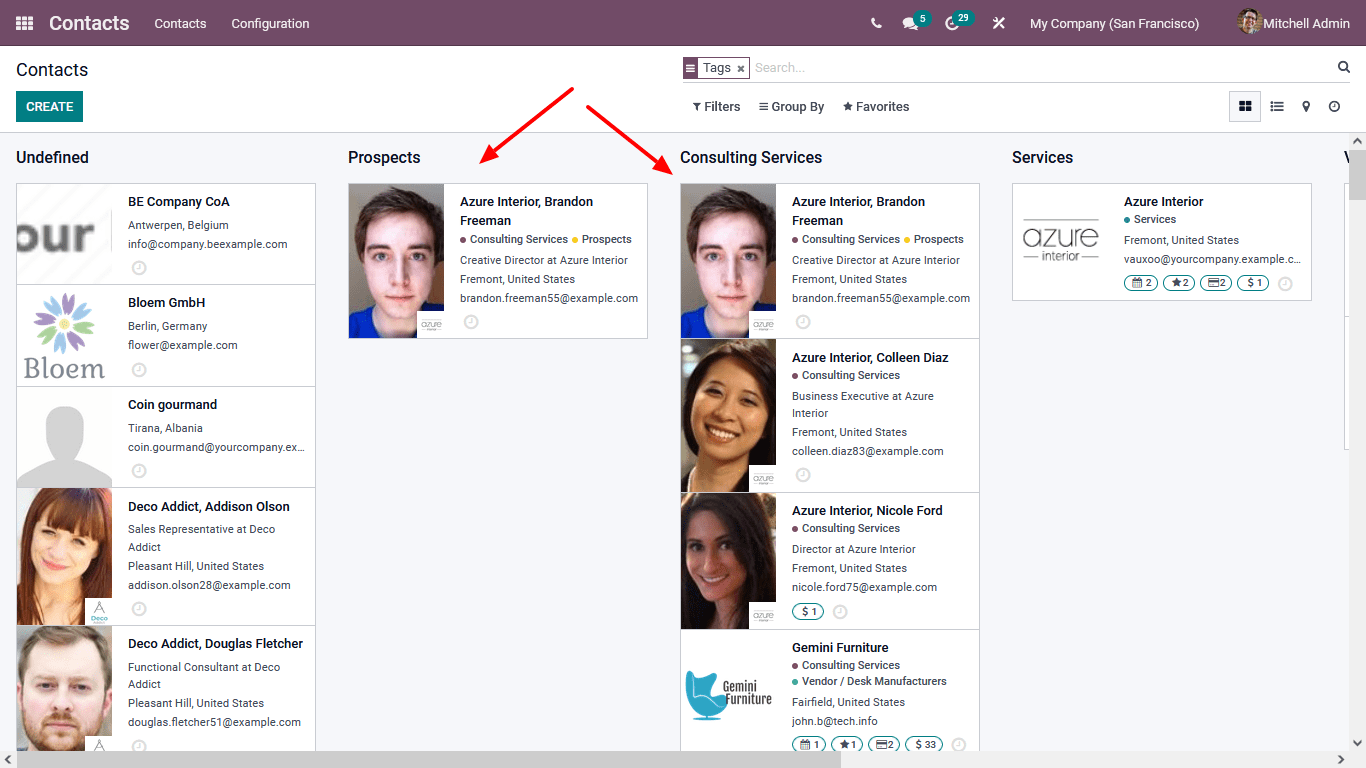This screenshot has height=768, width=1366.
Task: Click Vendor / Desk Manufacturers tag on Gemini Furniture
Action: 869,681
